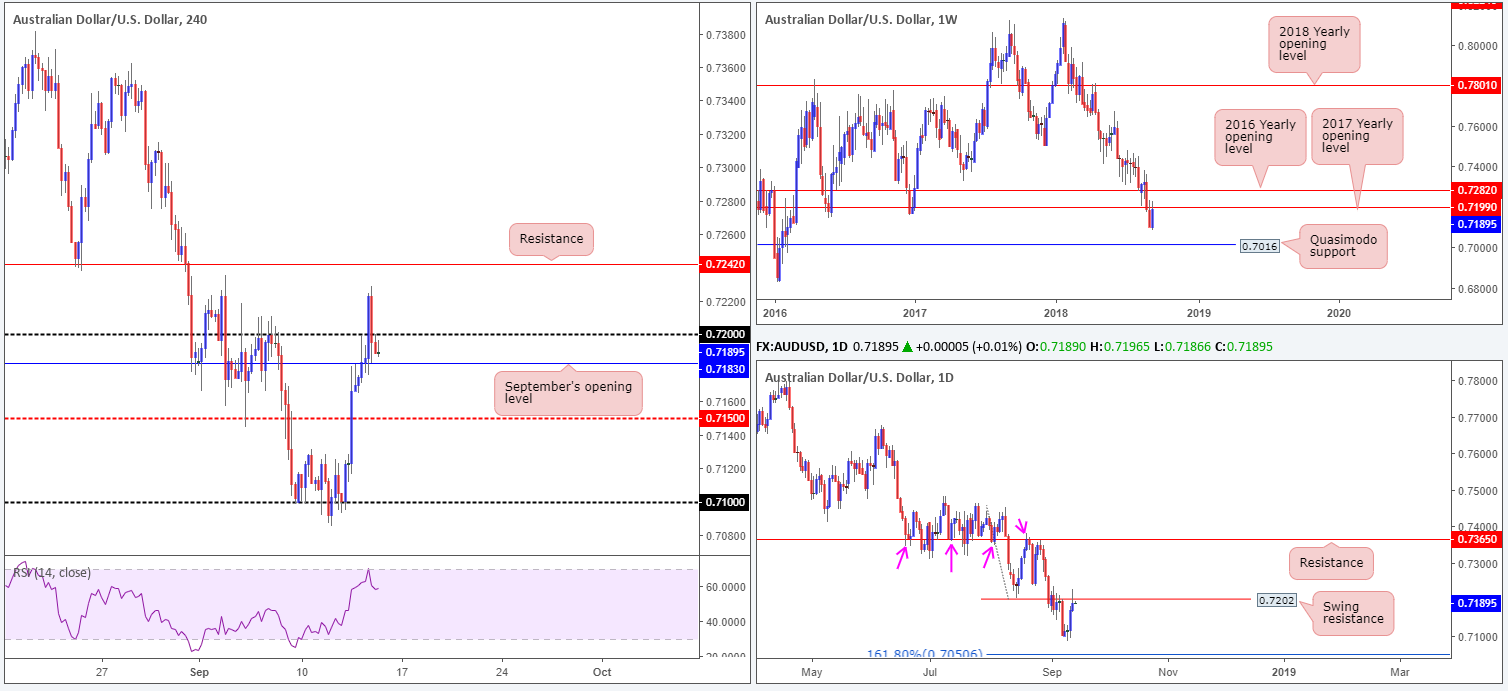
Task: Click the Mar label on daily time axis
Action: [1400, 674]
